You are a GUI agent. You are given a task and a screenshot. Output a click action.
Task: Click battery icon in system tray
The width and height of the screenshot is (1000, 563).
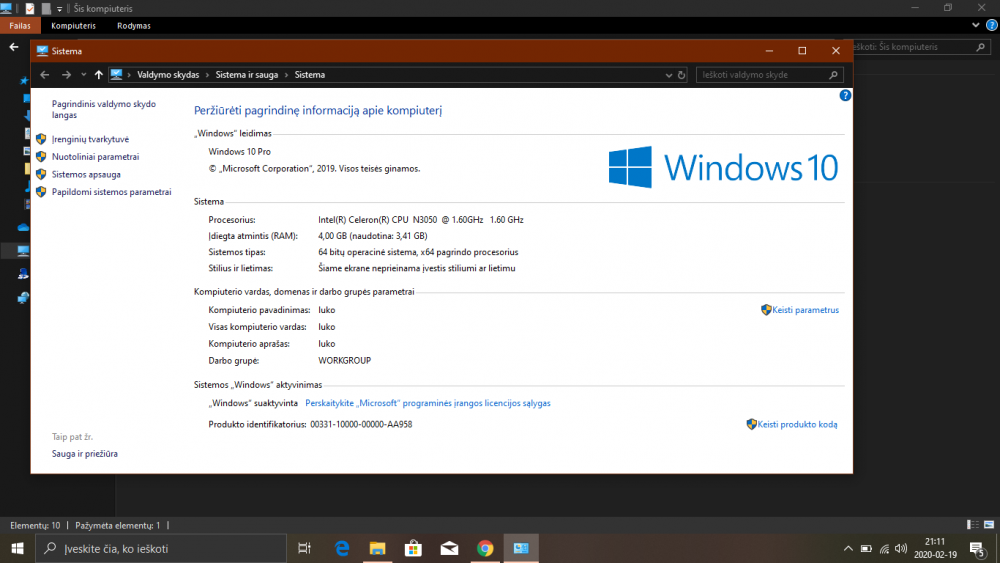coord(866,548)
